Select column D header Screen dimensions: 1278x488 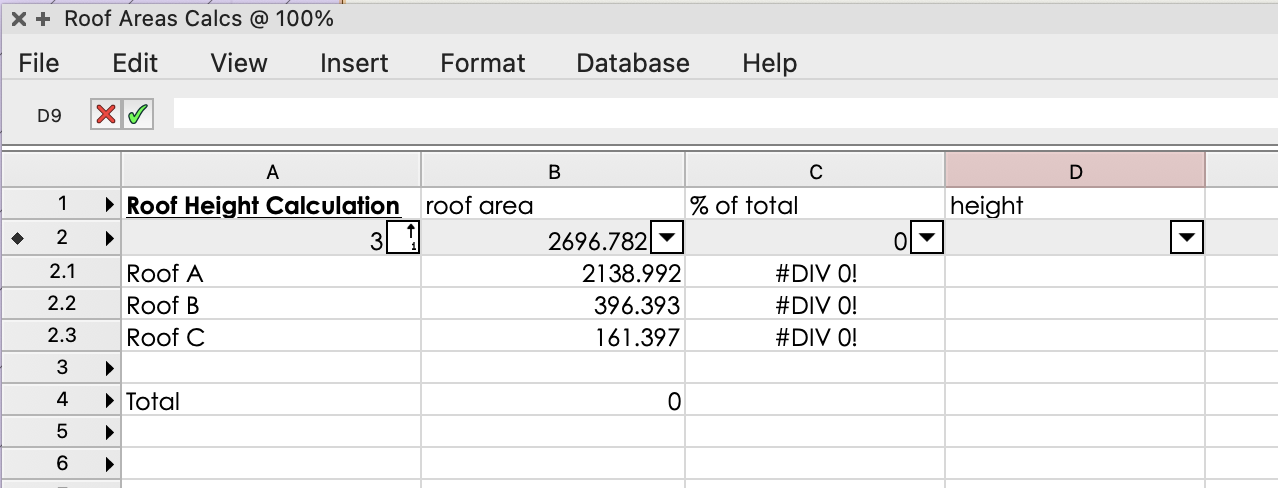[x=1075, y=172]
